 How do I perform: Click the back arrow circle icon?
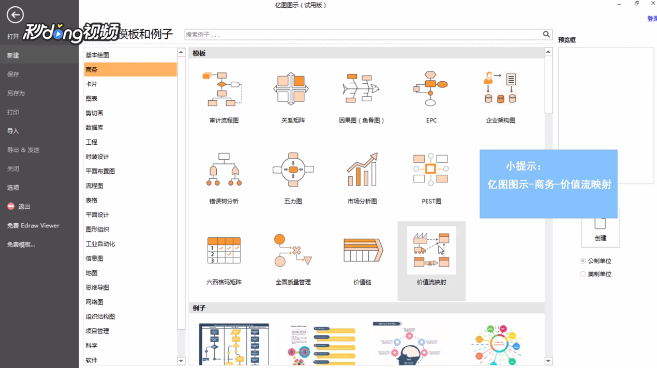click(15, 15)
